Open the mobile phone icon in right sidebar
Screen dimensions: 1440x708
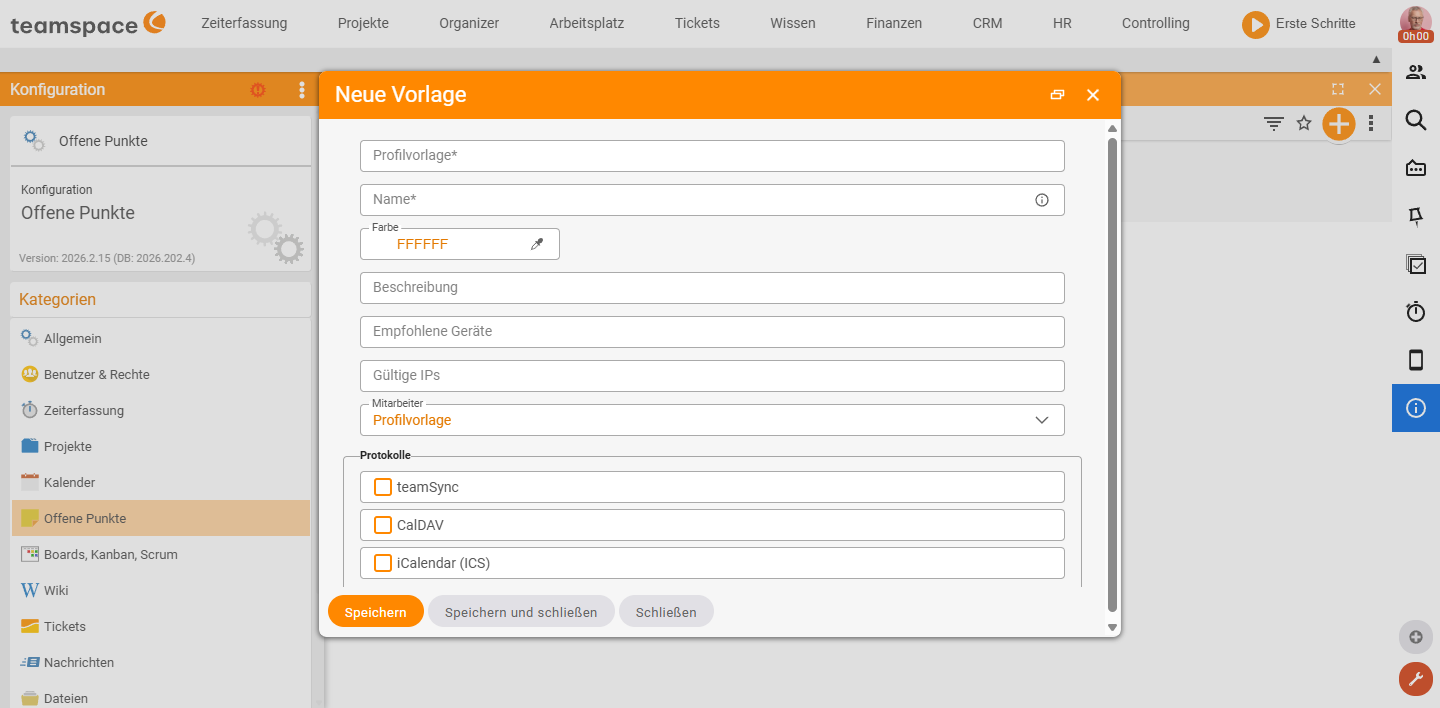click(x=1416, y=360)
